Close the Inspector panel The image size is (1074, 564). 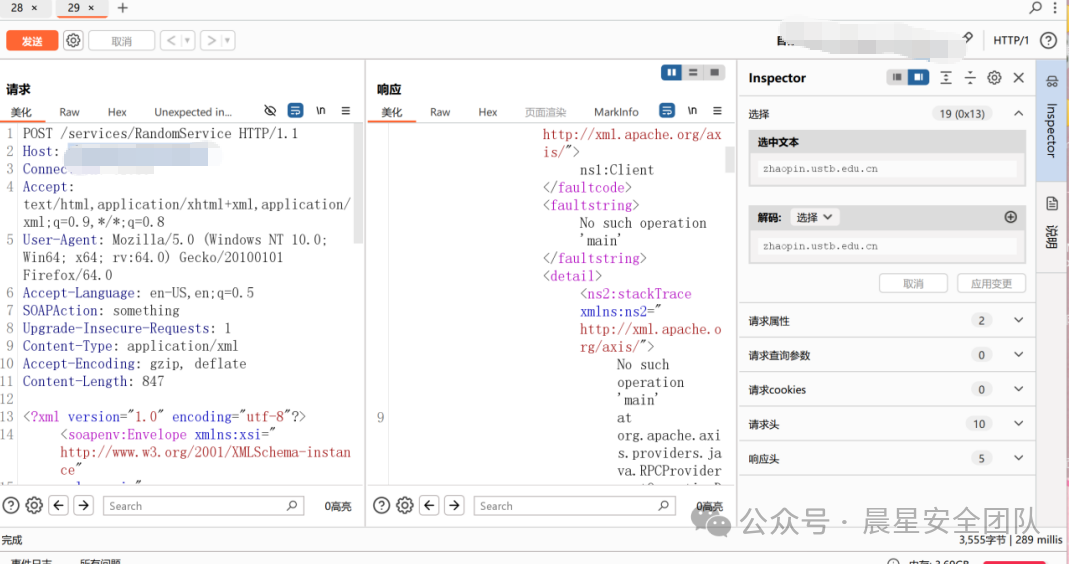point(1019,77)
